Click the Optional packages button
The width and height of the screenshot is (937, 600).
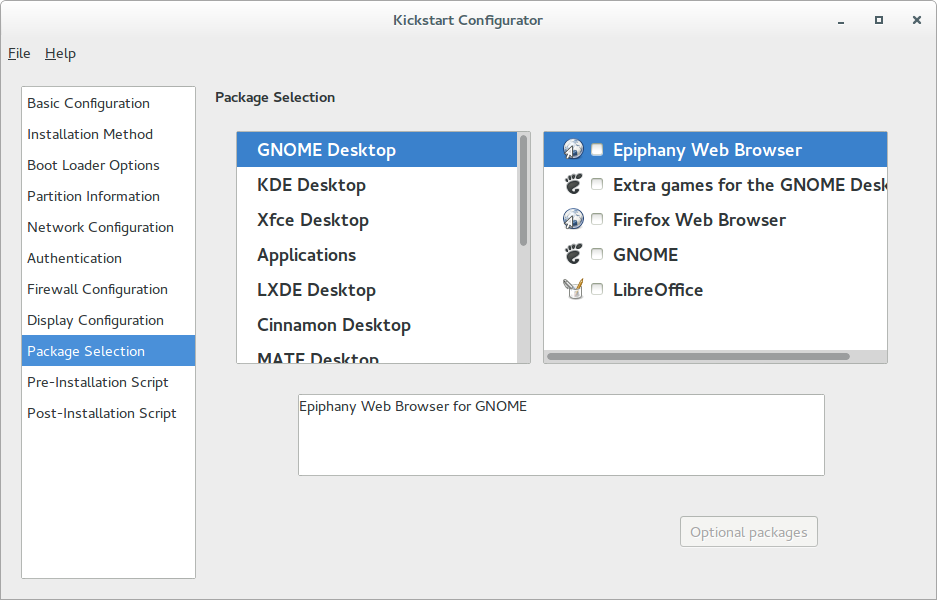(x=748, y=531)
